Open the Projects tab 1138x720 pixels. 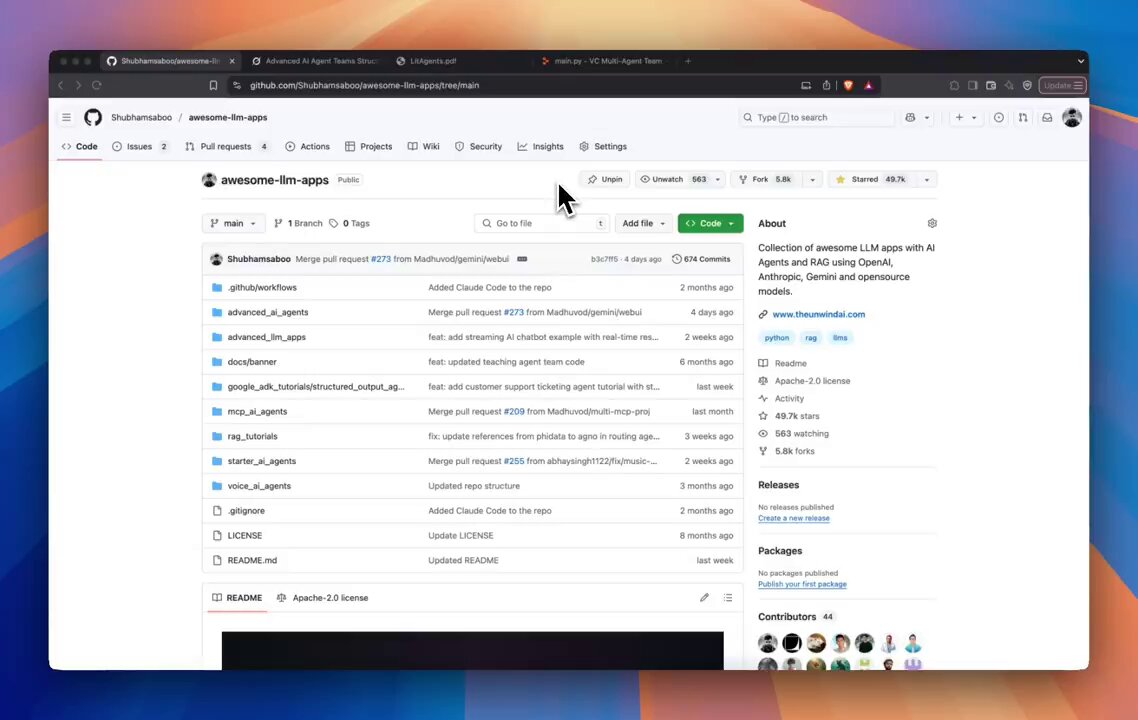[x=369, y=147]
